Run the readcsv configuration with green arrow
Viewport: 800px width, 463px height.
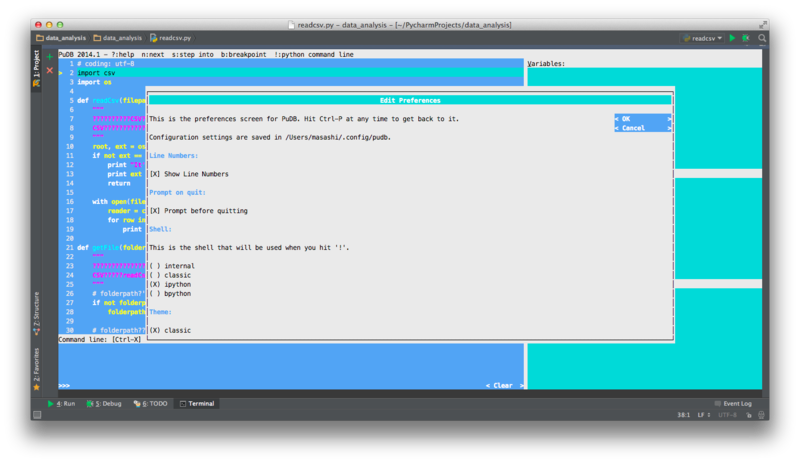pyautogui.click(x=732, y=38)
